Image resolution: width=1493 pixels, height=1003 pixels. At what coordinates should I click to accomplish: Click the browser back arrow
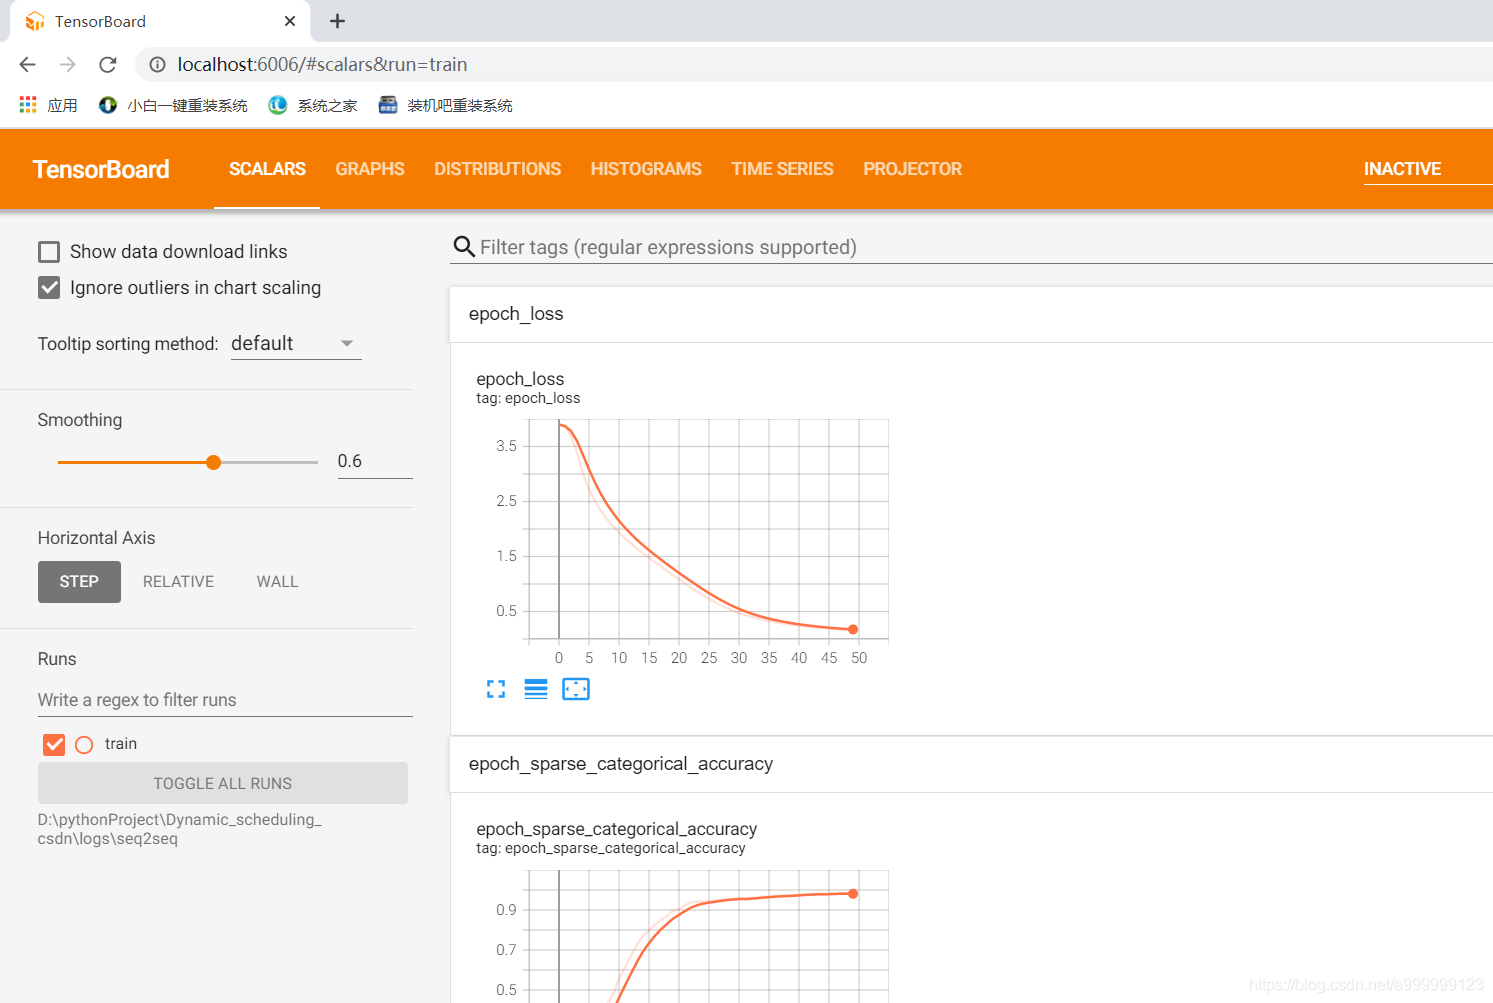(x=27, y=65)
